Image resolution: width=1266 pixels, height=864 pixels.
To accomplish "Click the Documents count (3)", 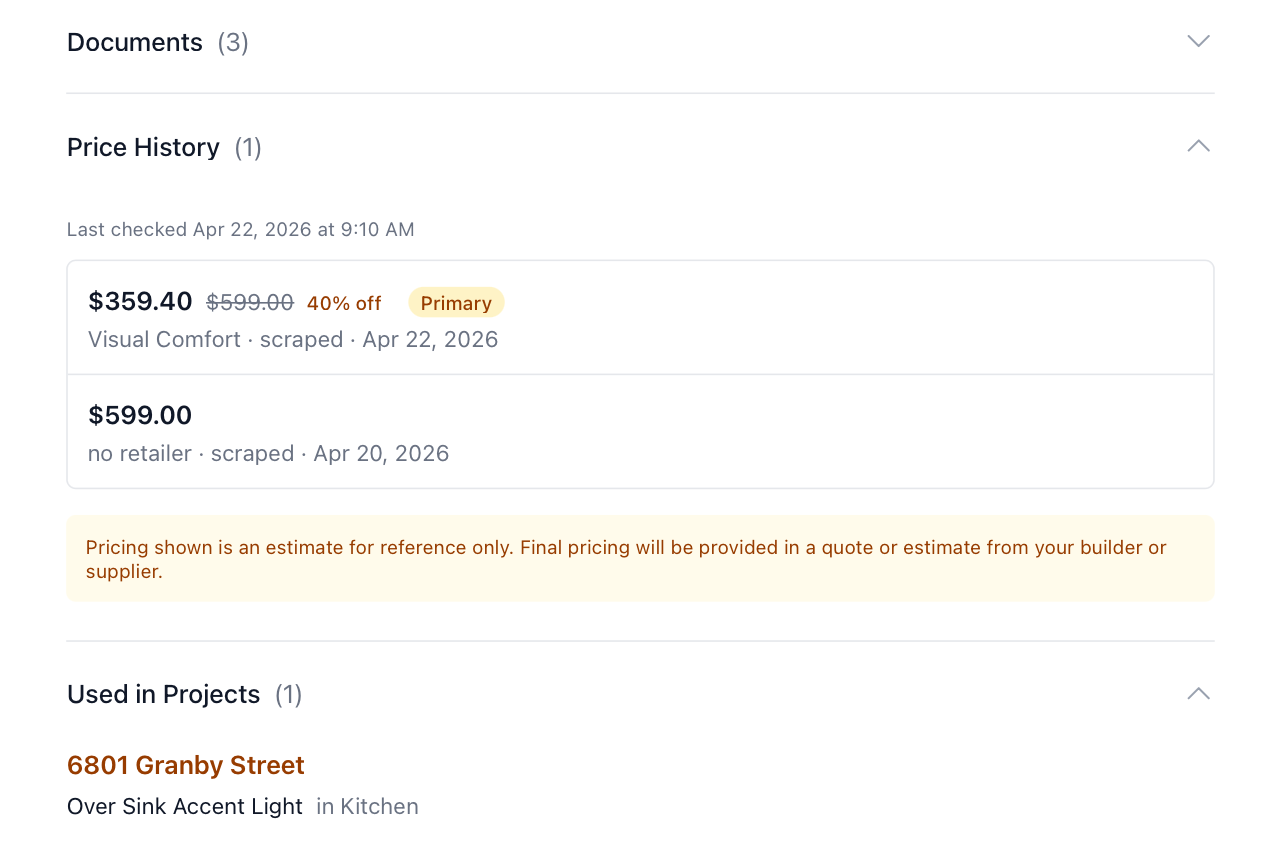I will pos(233,43).
